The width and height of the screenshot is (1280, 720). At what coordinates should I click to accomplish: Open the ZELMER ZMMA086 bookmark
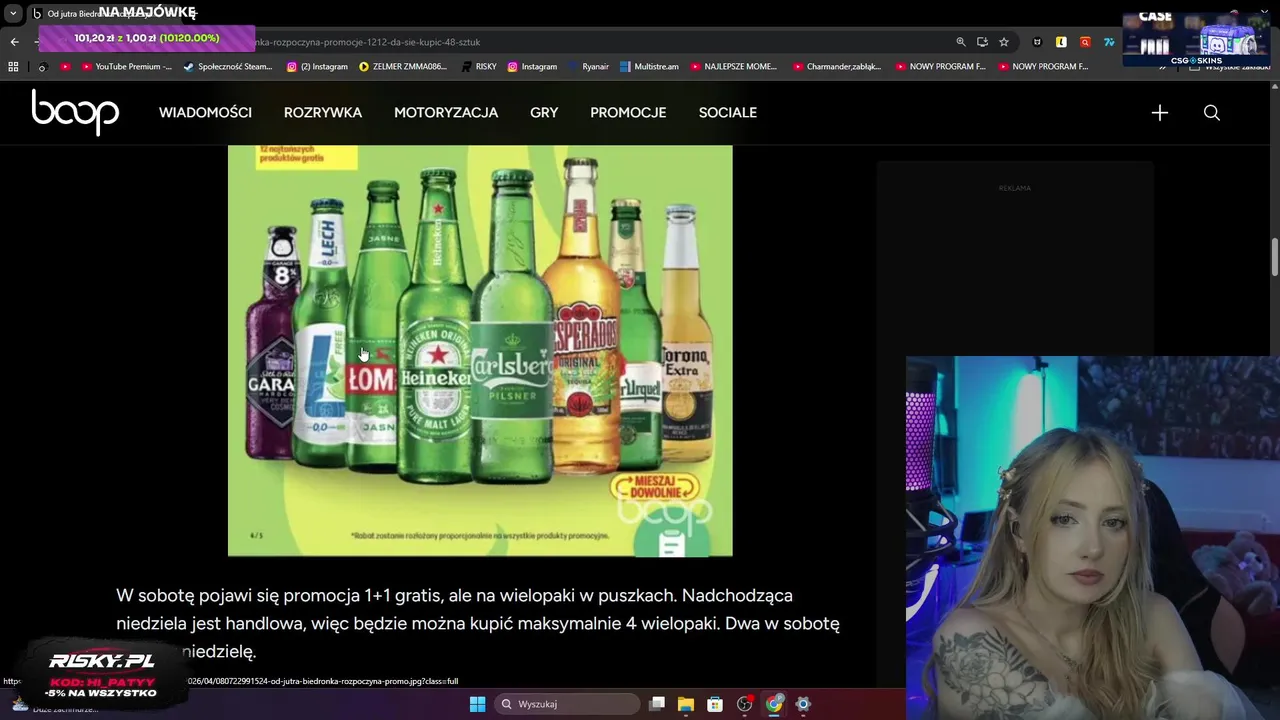pos(403,67)
